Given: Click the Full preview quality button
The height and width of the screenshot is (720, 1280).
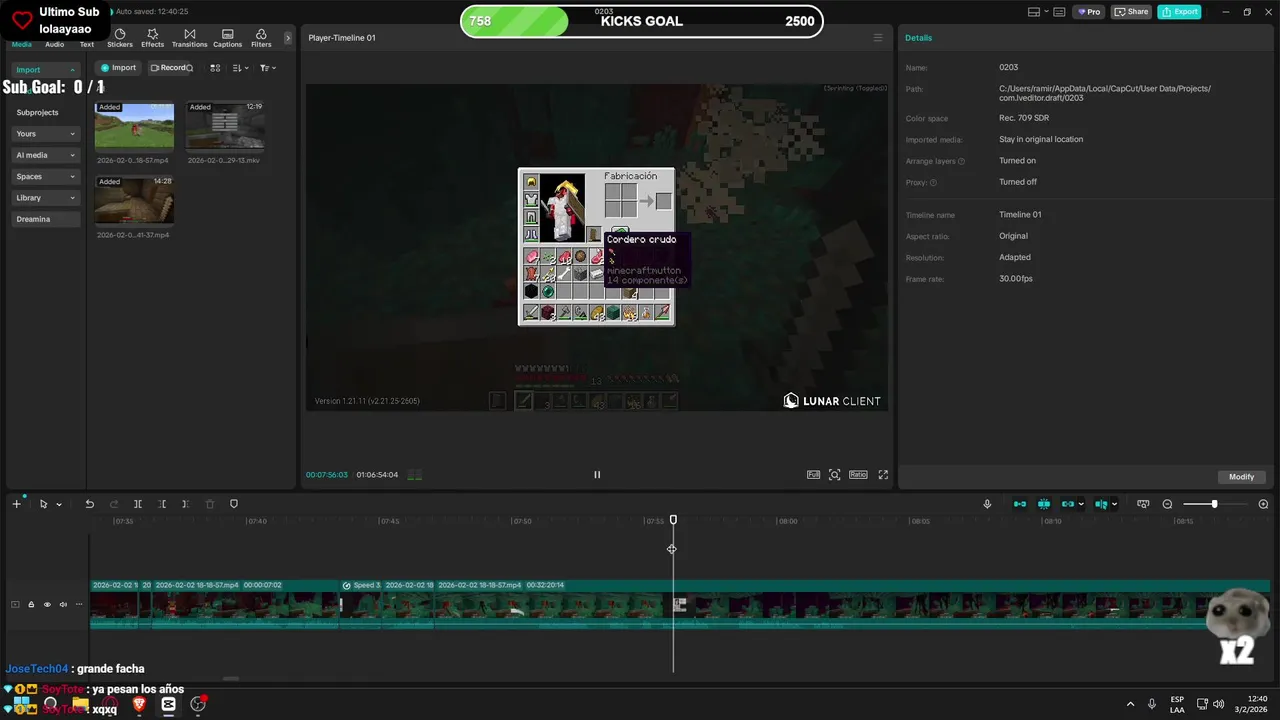Looking at the screenshot, I should pyautogui.click(x=813, y=475).
